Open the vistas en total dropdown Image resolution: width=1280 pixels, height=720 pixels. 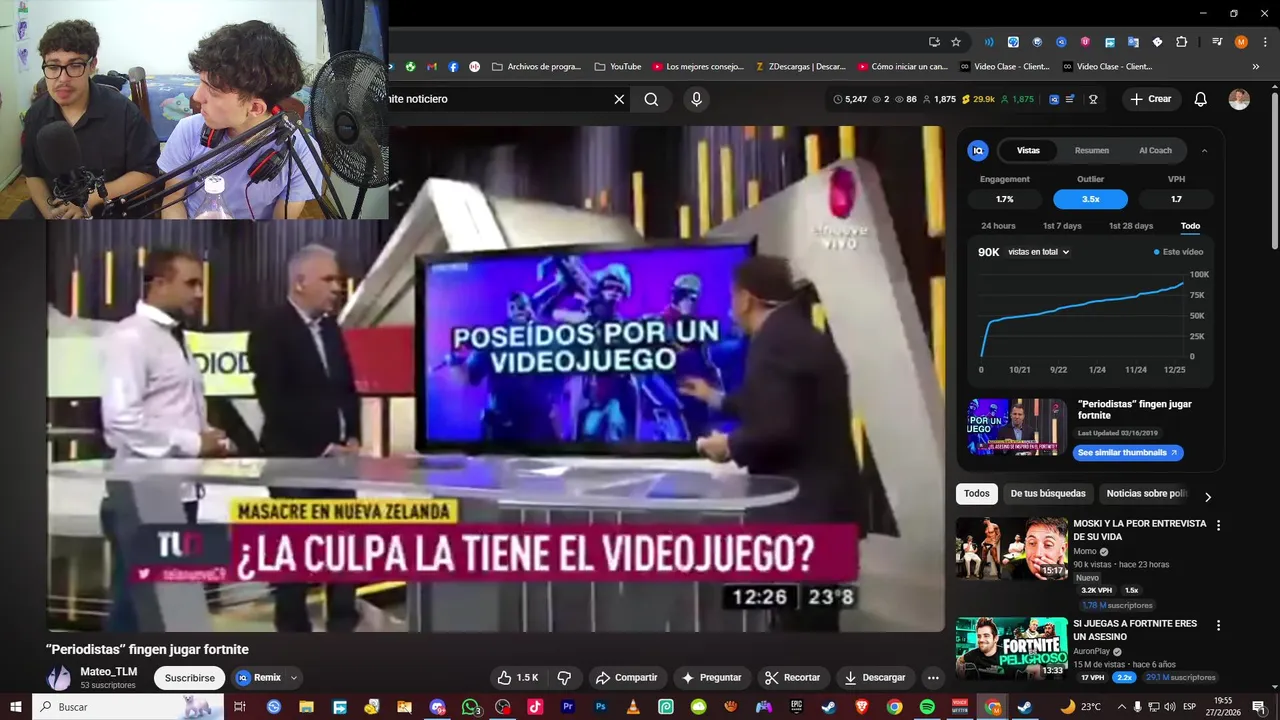(x=1039, y=252)
